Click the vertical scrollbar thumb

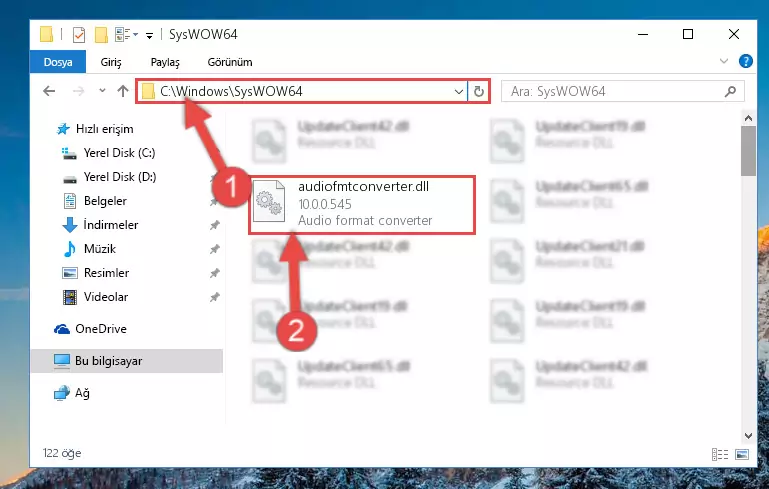pos(748,151)
